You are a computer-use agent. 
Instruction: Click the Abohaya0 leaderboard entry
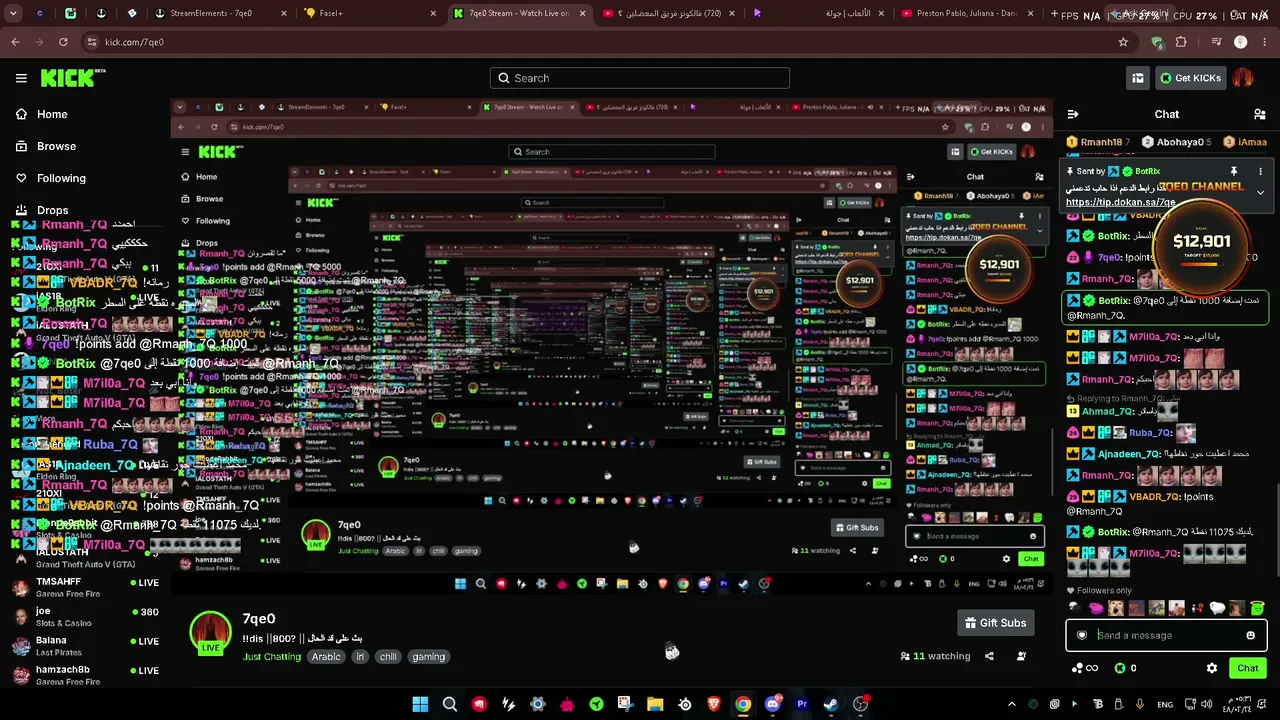coord(1177,142)
